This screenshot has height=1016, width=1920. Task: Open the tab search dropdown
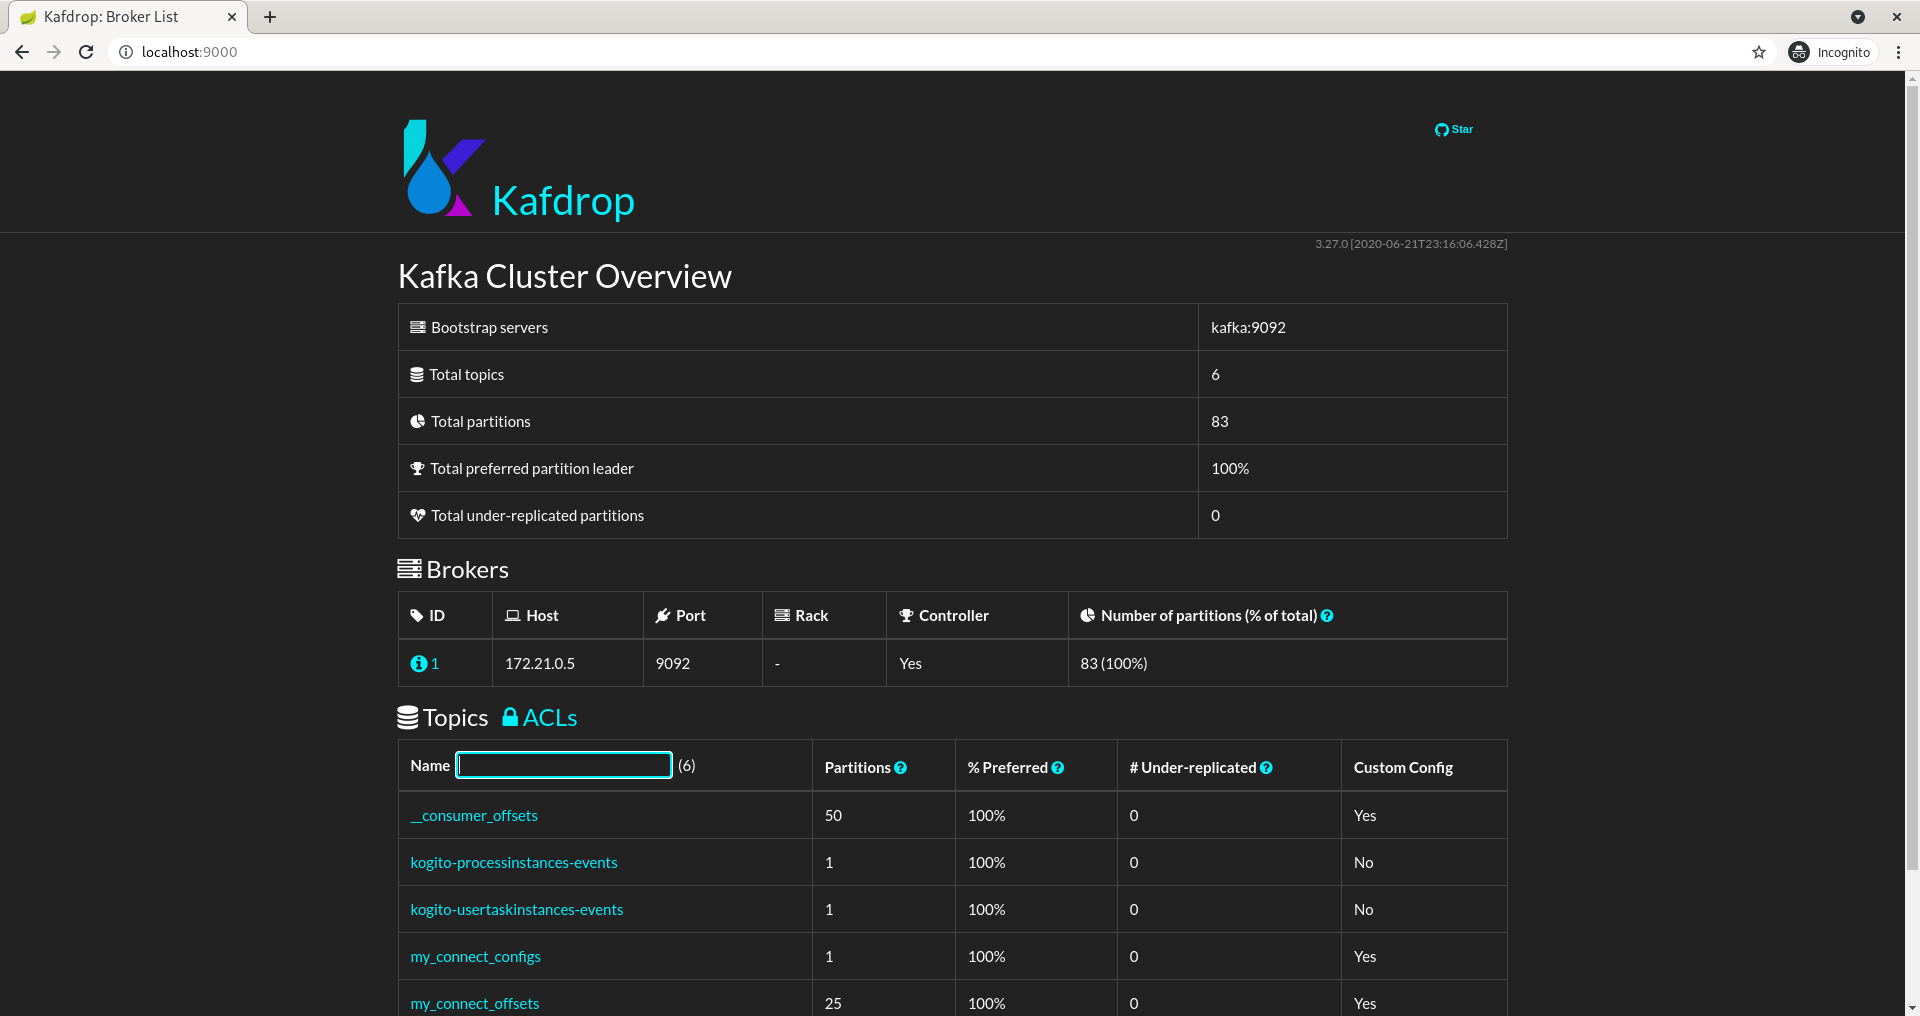click(x=1858, y=17)
